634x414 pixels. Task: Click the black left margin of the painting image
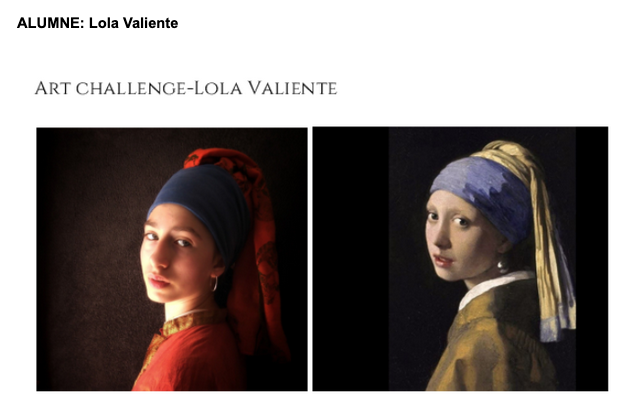tap(351, 259)
